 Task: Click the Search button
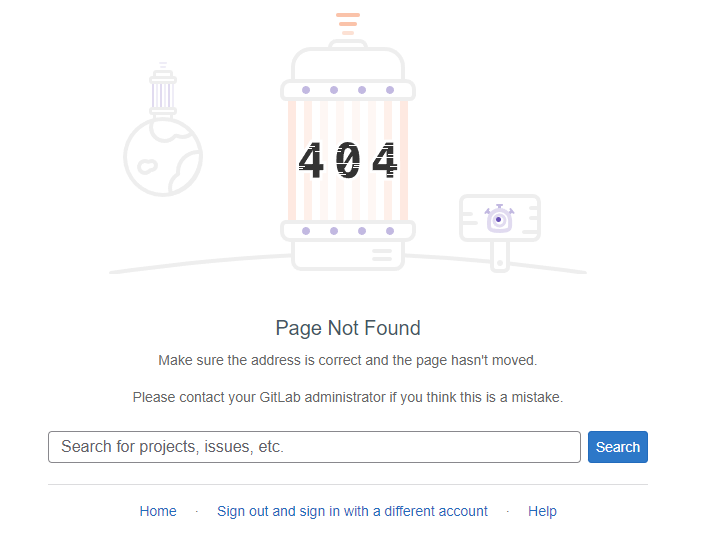pyautogui.click(x=618, y=447)
